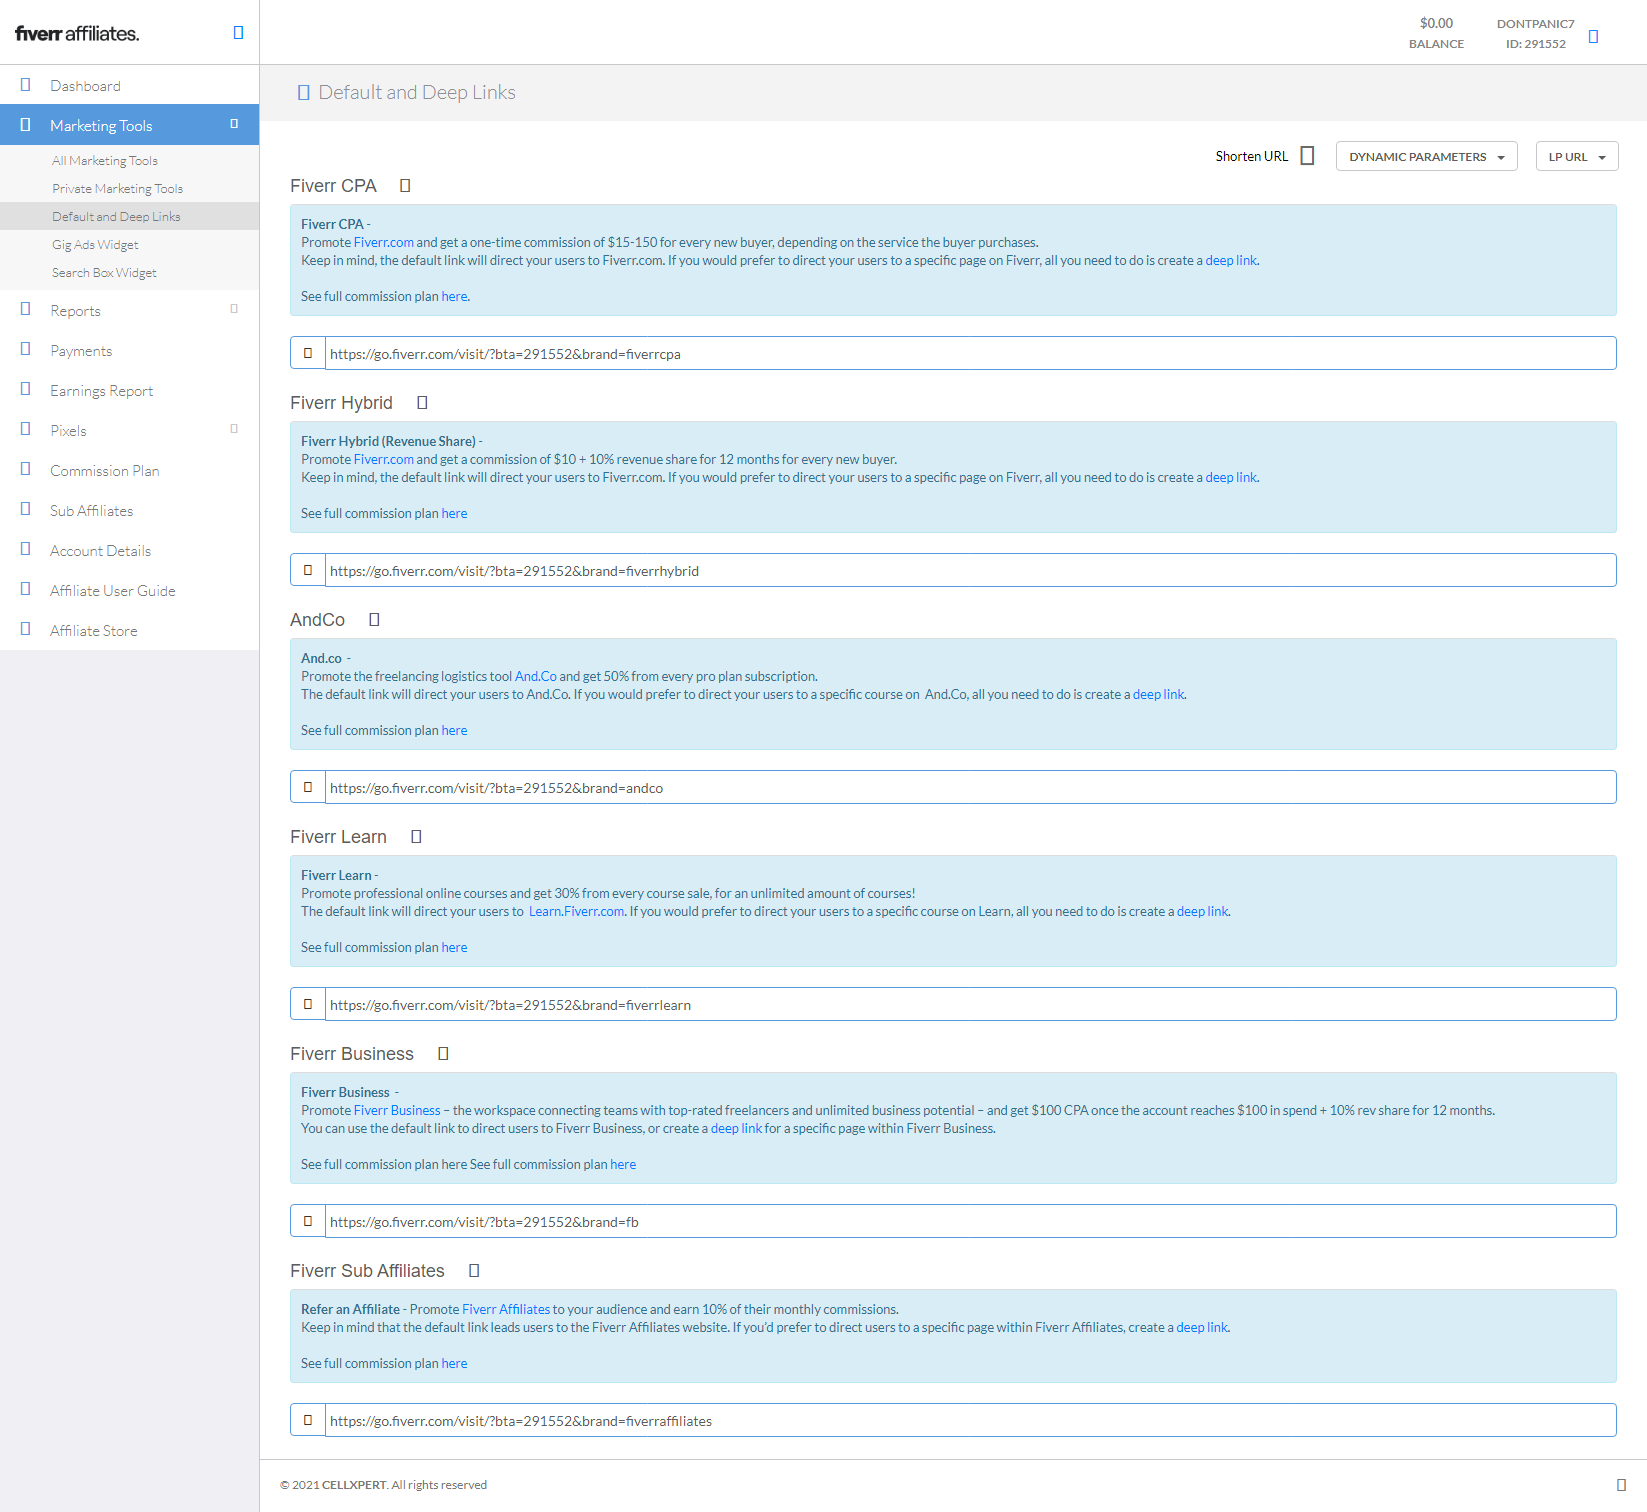Click the copy icon beside the fiverrhybrid URL
This screenshot has height=1512, width=1647.
click(308, 570)
